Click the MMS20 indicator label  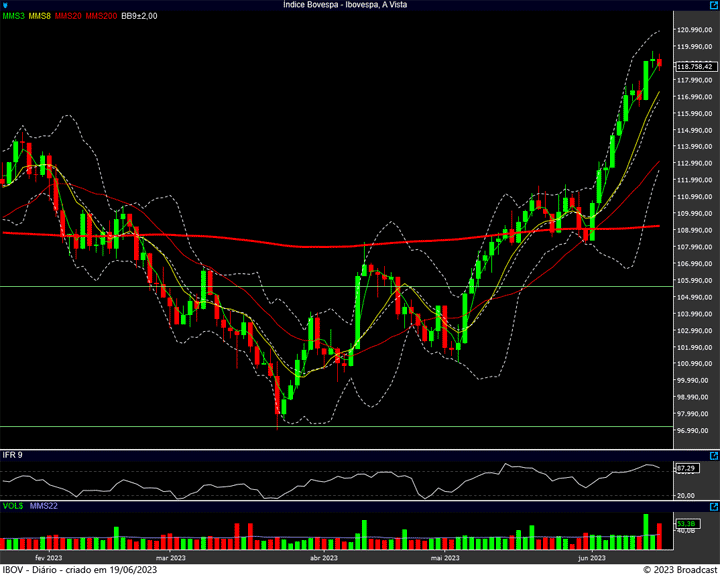point(70,17)
